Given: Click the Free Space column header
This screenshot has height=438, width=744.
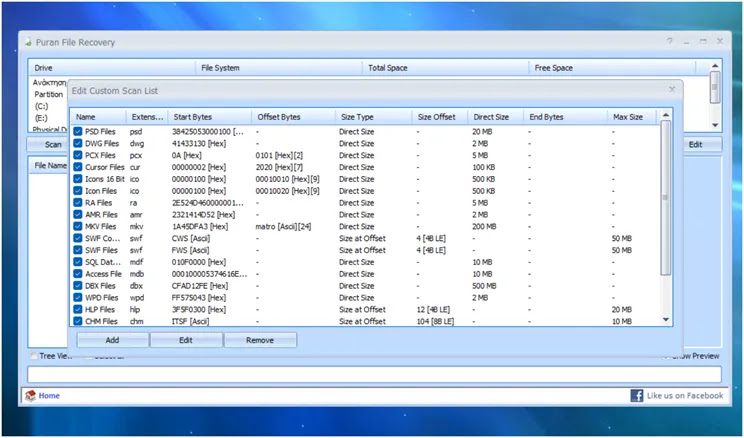Looking at the screenshot, I should pyautogui.click(x=612, y=68).
